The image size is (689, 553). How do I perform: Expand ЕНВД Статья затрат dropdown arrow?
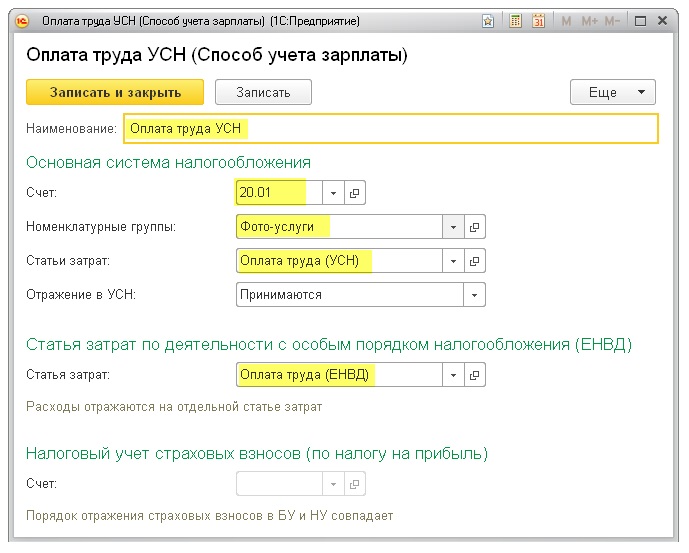pos(453,375)
